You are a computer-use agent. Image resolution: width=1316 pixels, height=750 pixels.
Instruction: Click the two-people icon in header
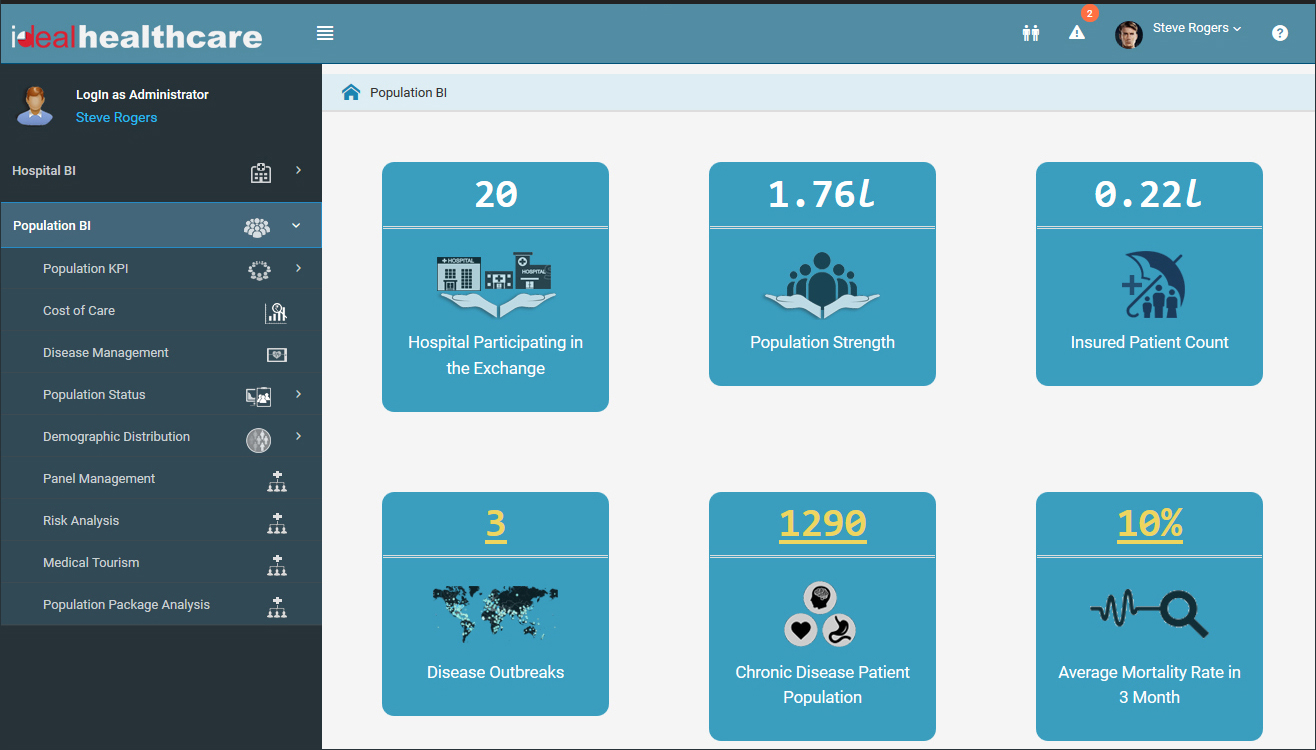pos(1031,33)
